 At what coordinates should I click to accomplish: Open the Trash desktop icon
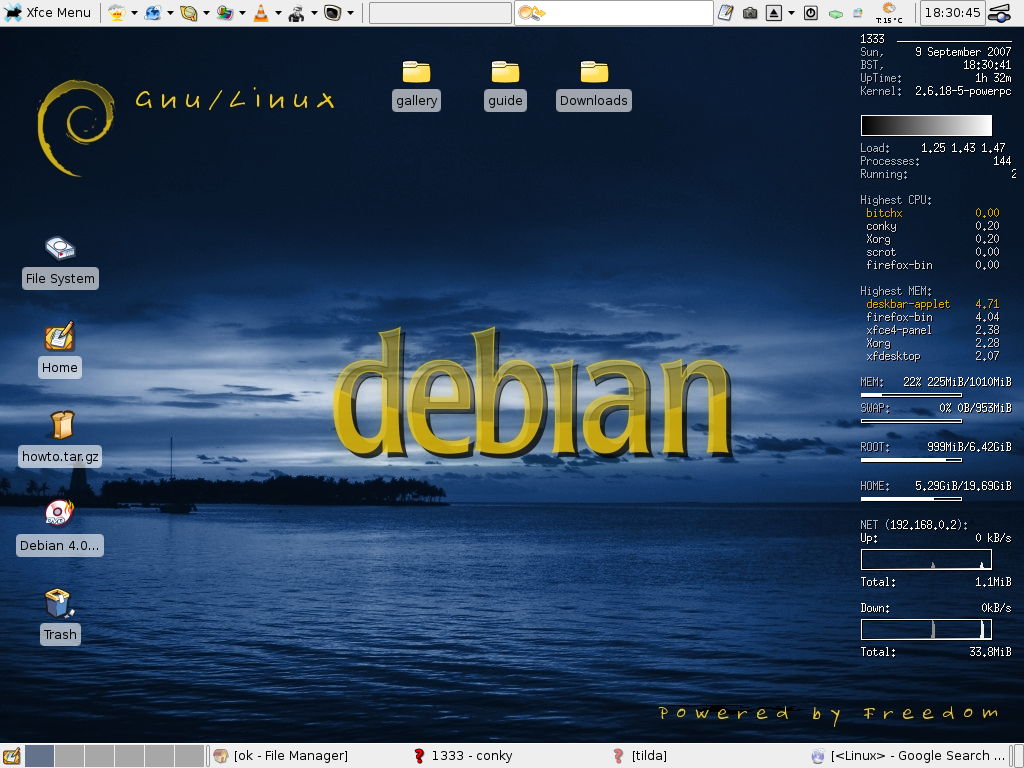coord(60,617)
